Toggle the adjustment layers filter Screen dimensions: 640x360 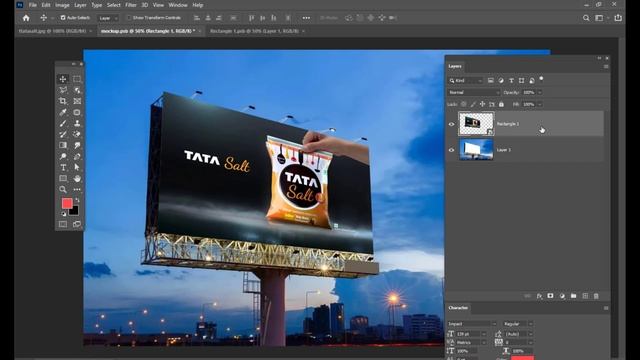pyautogui.click(x=501, y=80)
